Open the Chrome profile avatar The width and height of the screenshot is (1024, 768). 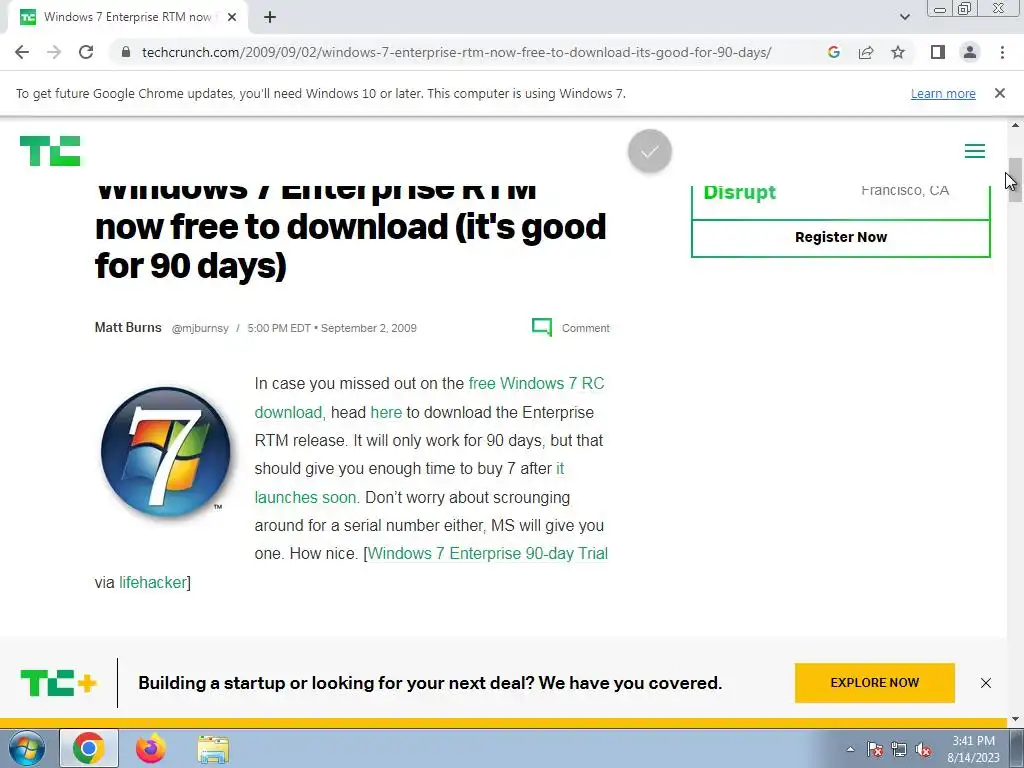970,52
